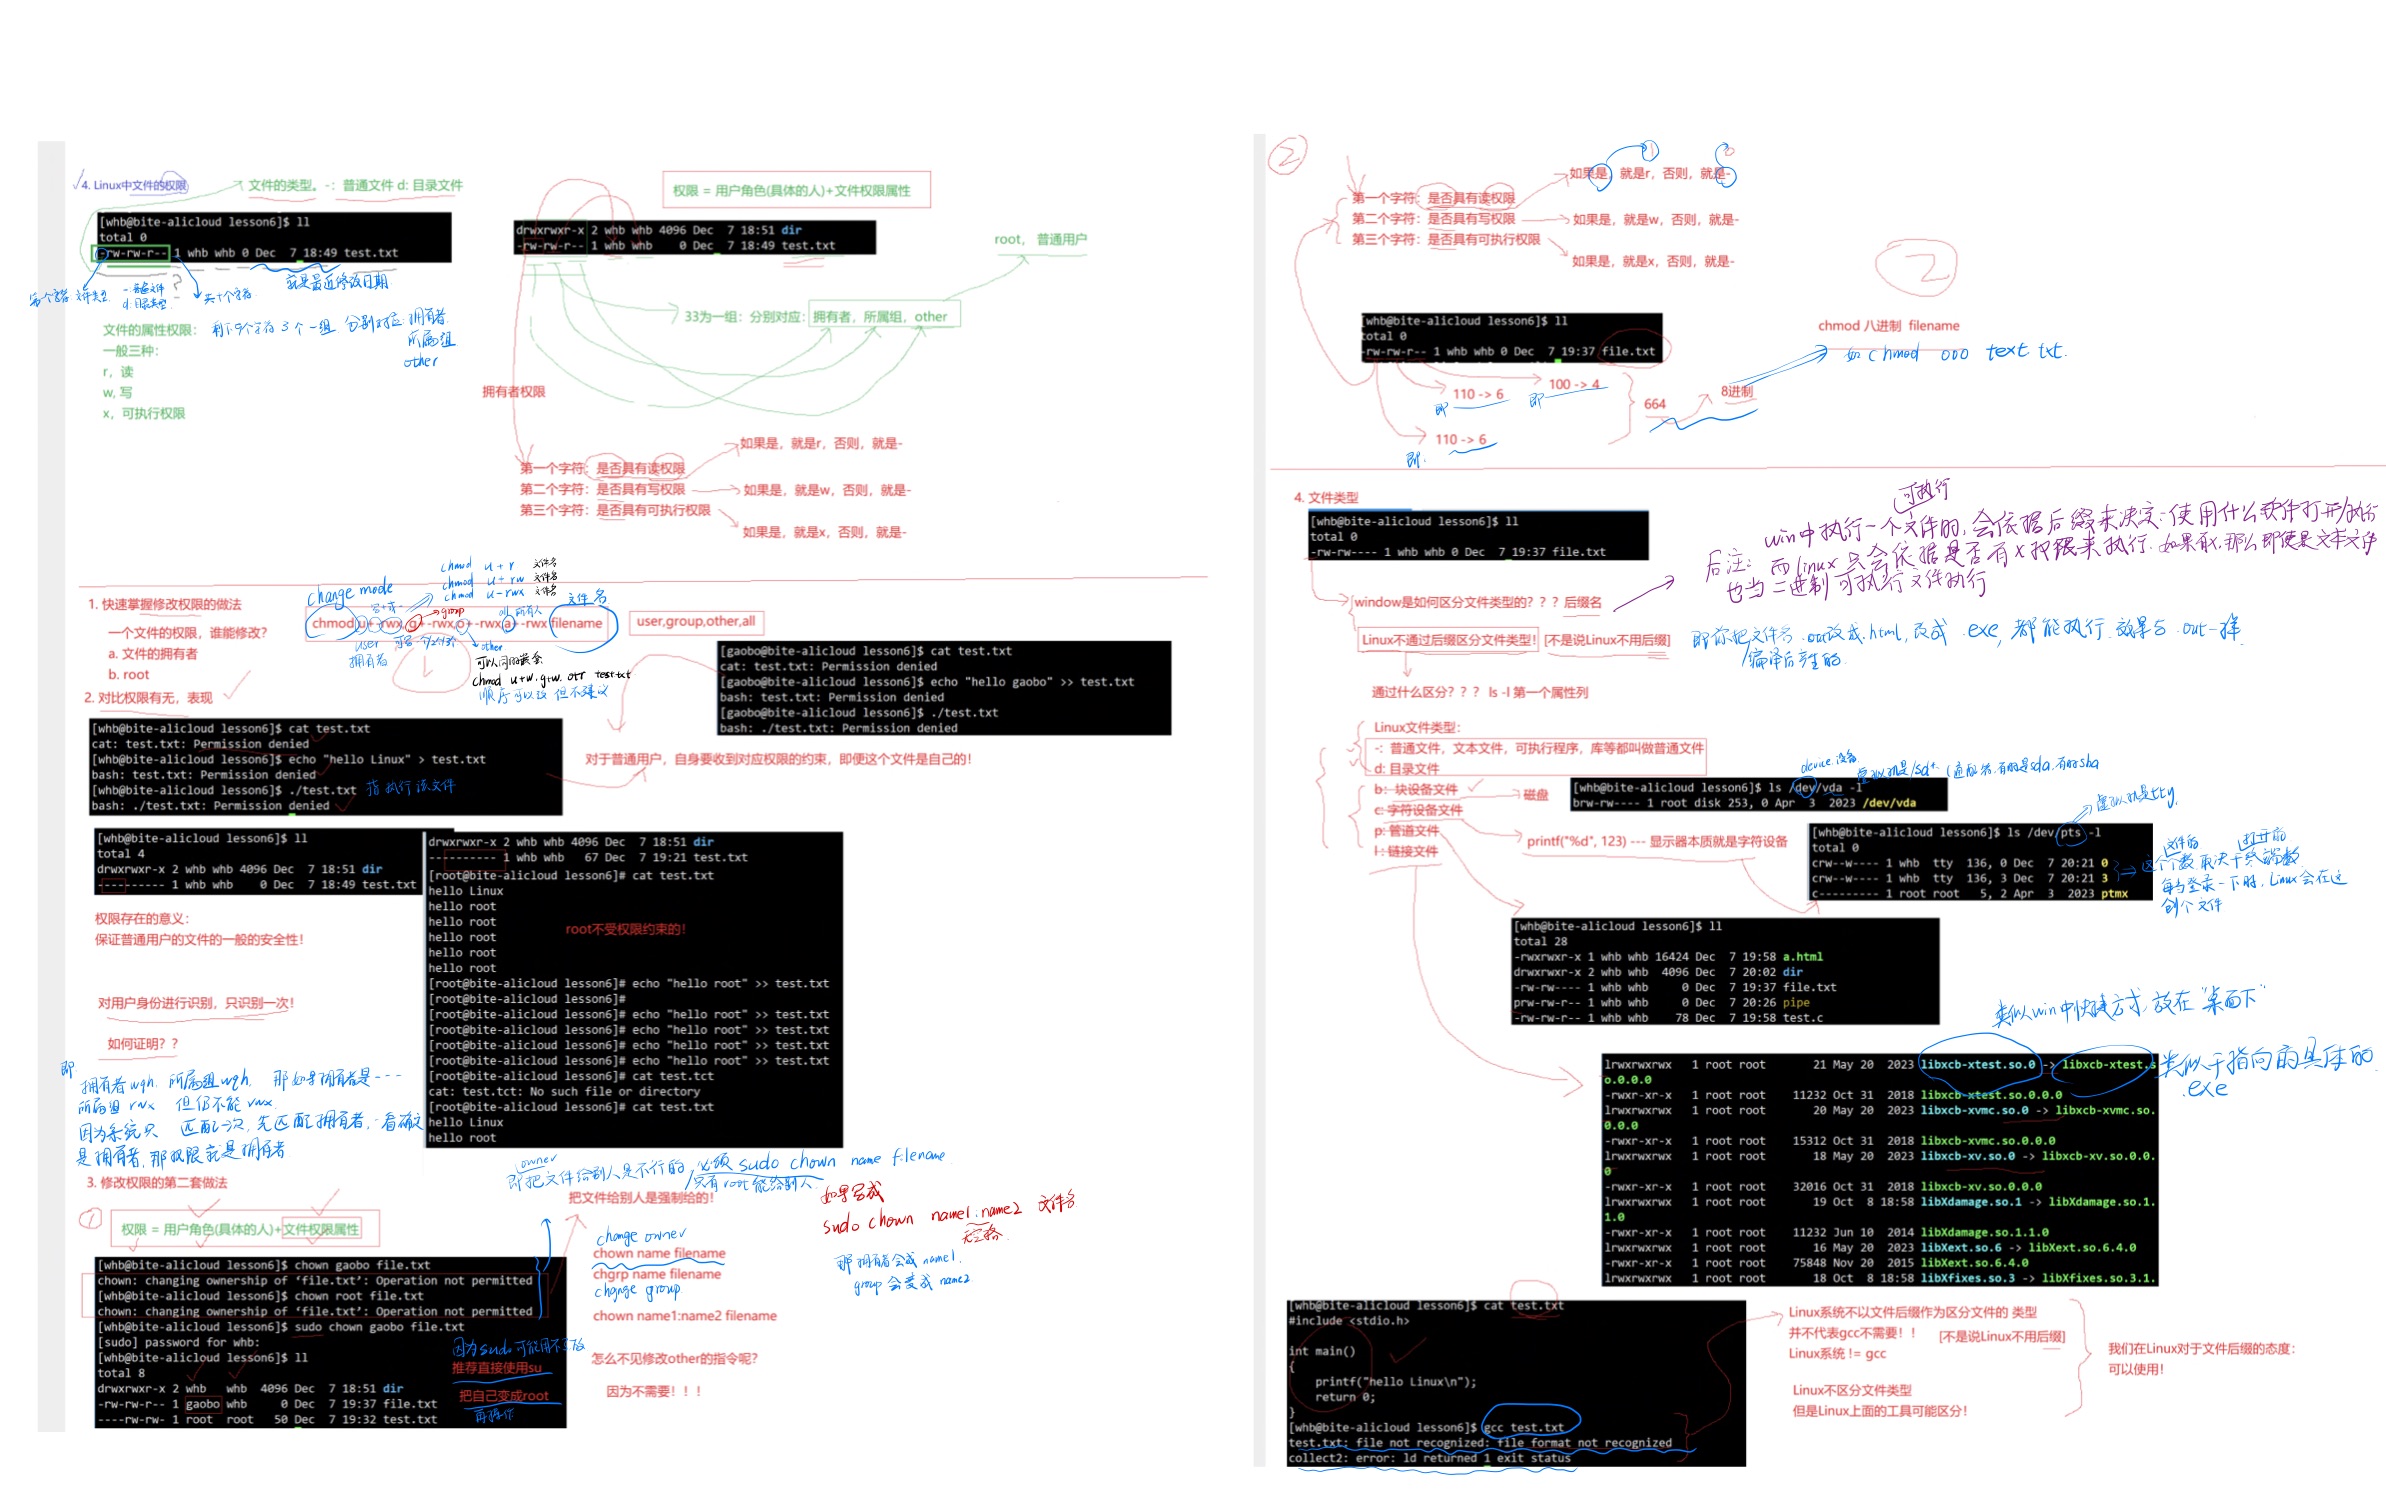This screenshot has width=2386, height=1491.
Task: Click the '3. 修改权限的第二套做法' heading
Action: [x=157, y=1182]
